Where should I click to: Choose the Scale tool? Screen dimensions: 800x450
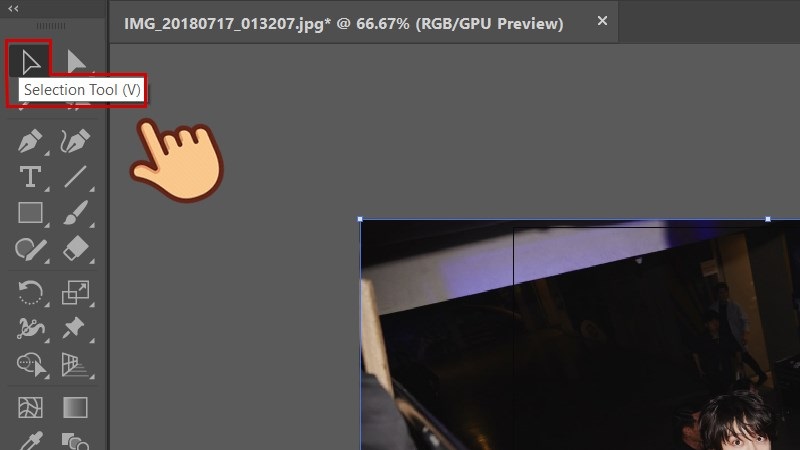point(76,292)
